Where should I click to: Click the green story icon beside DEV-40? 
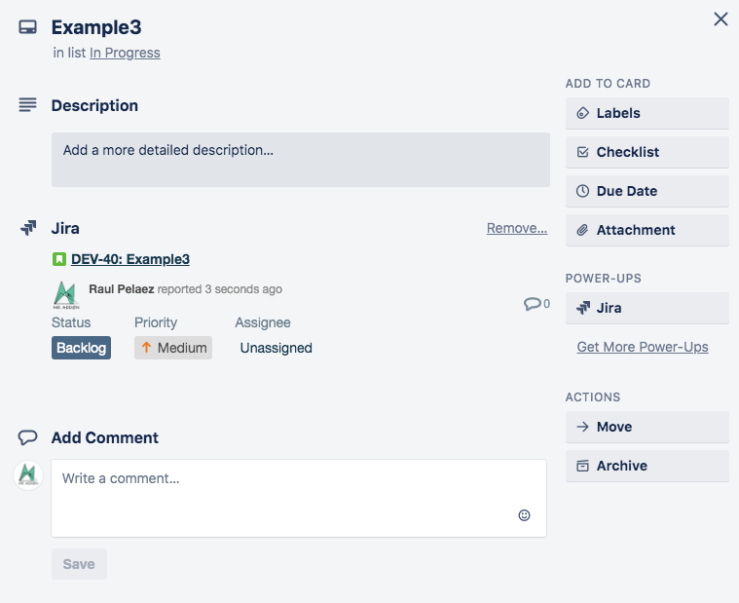(x=59, y=259)
